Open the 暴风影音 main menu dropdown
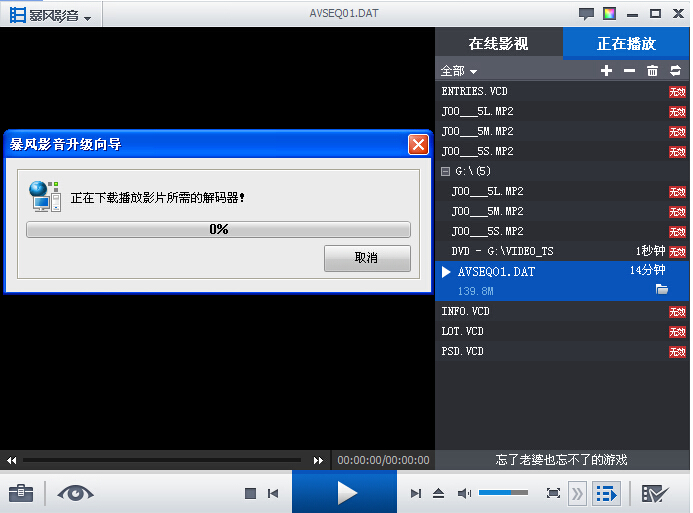Screen dimensions: 693x513 click(x=50, y=15)
